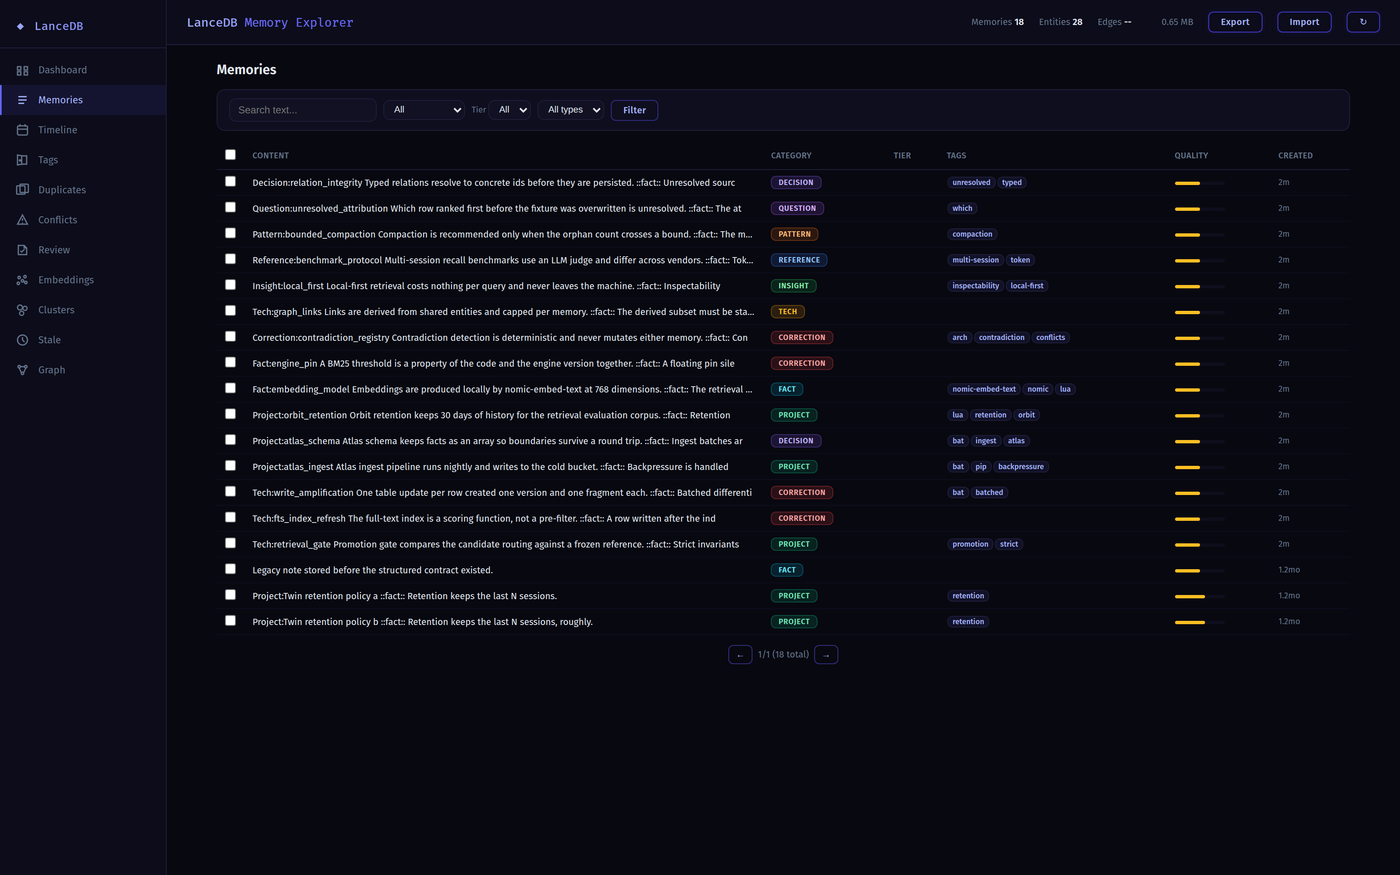
Task: Open the first 'All' category dropdown
Action: coord(424,110)
